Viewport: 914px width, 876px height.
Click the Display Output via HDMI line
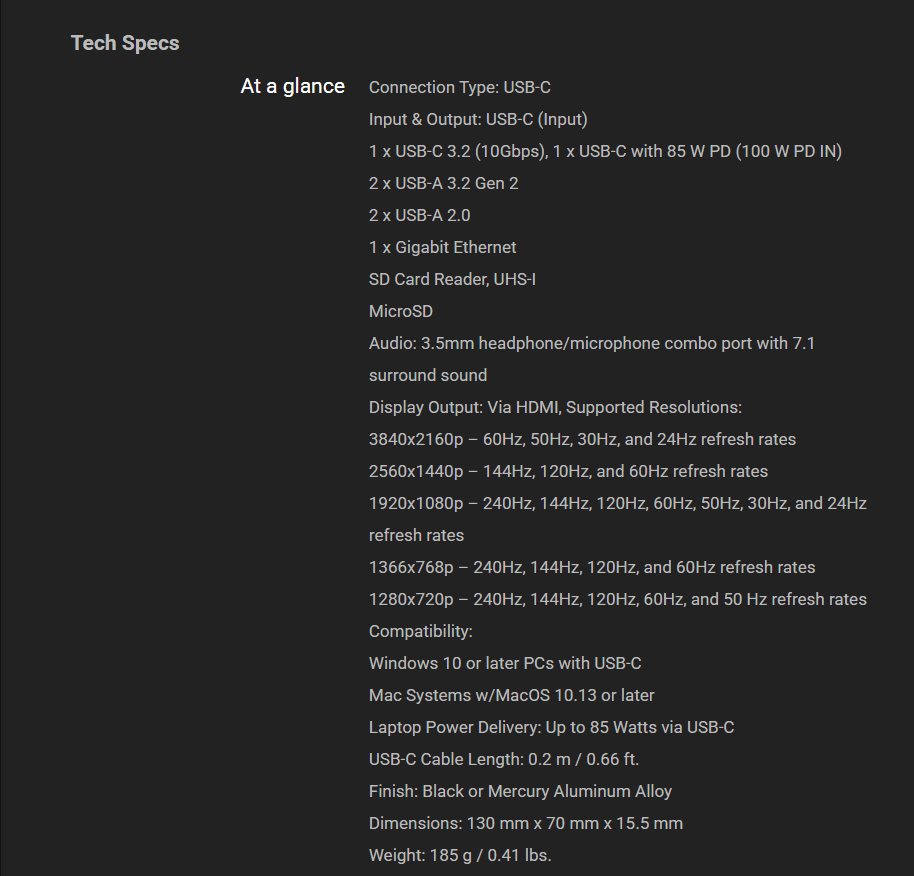[555, 408]
